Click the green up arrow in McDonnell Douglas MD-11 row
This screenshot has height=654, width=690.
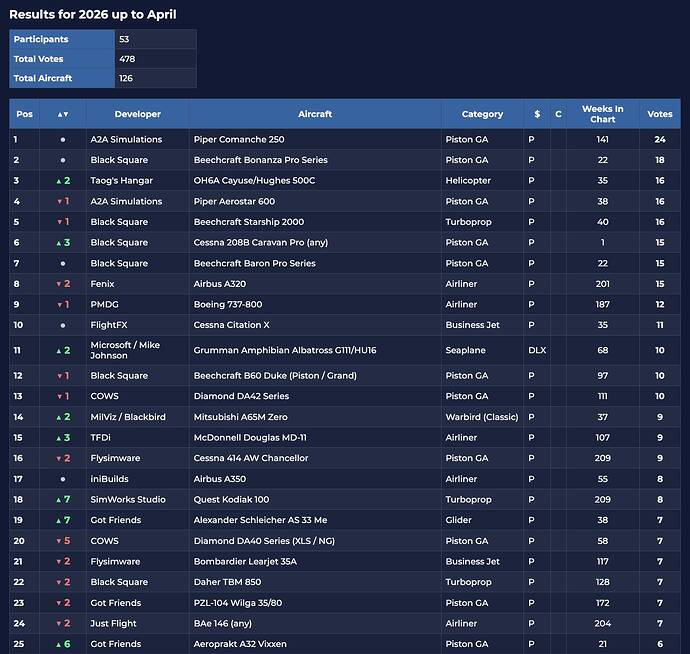(x=59, y=438)
